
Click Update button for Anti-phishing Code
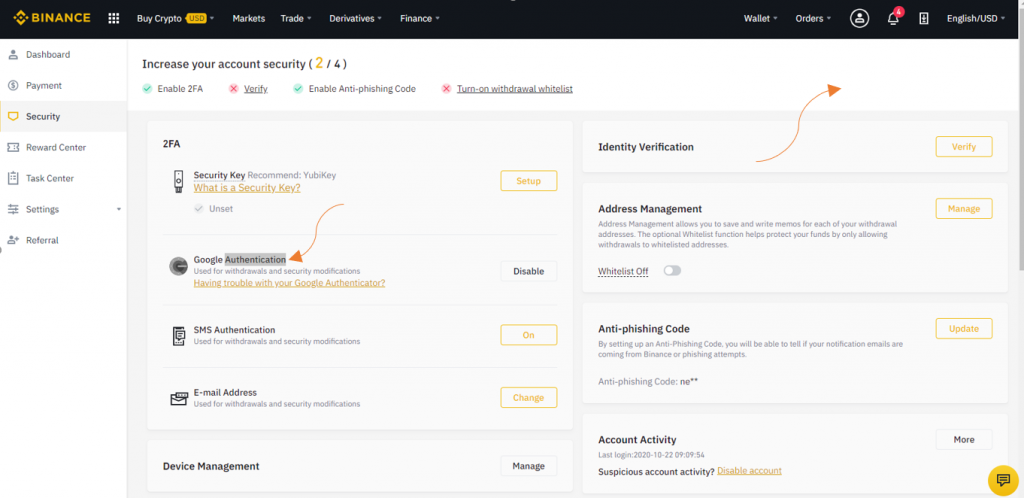pyautogui.click(x=964, y=328)
